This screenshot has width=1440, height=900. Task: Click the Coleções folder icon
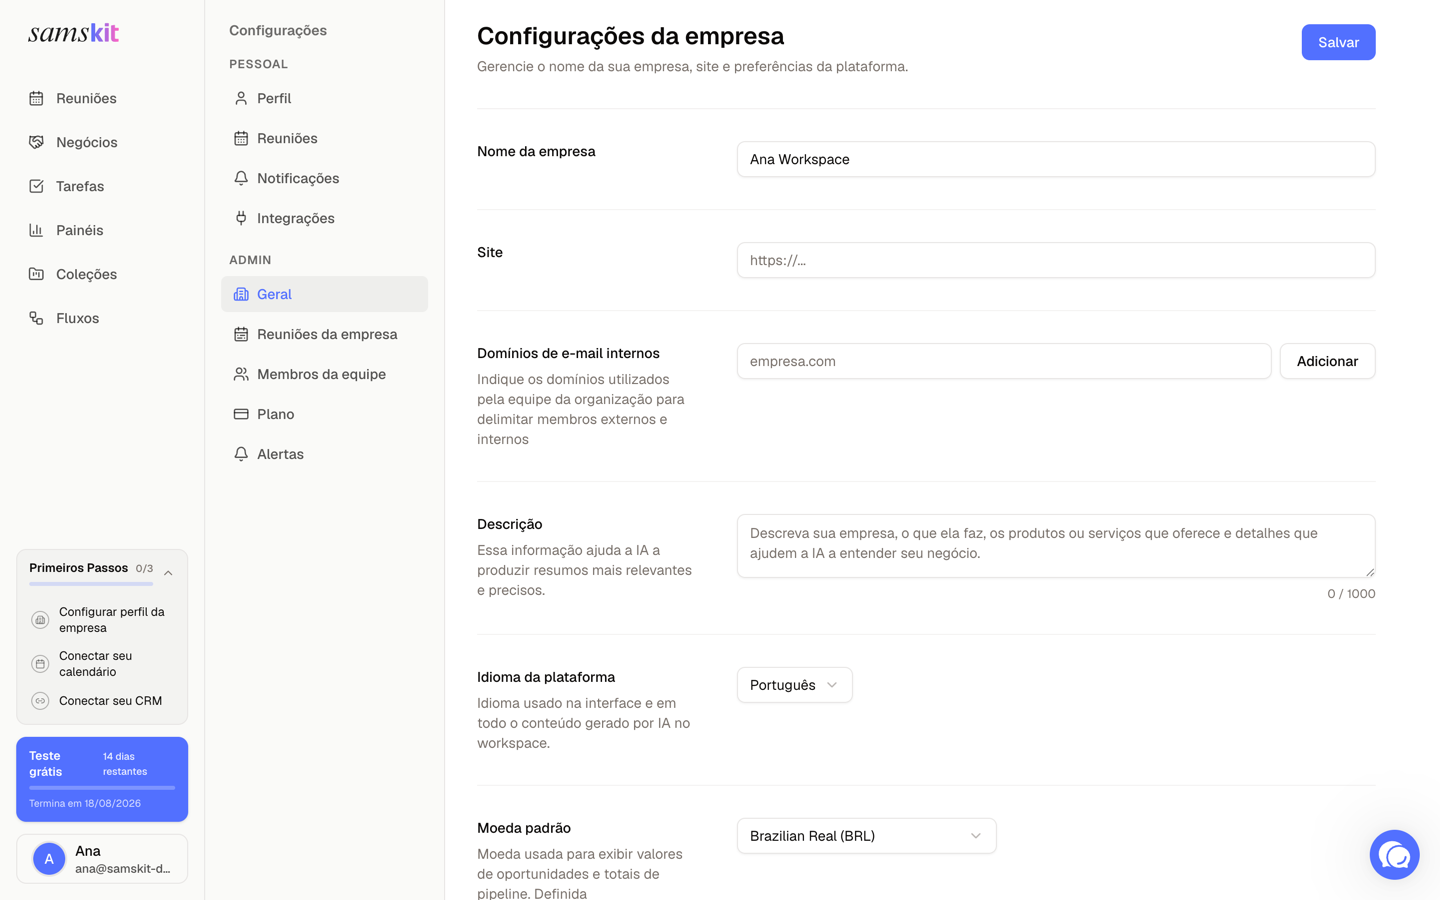(x=36, y=274)
